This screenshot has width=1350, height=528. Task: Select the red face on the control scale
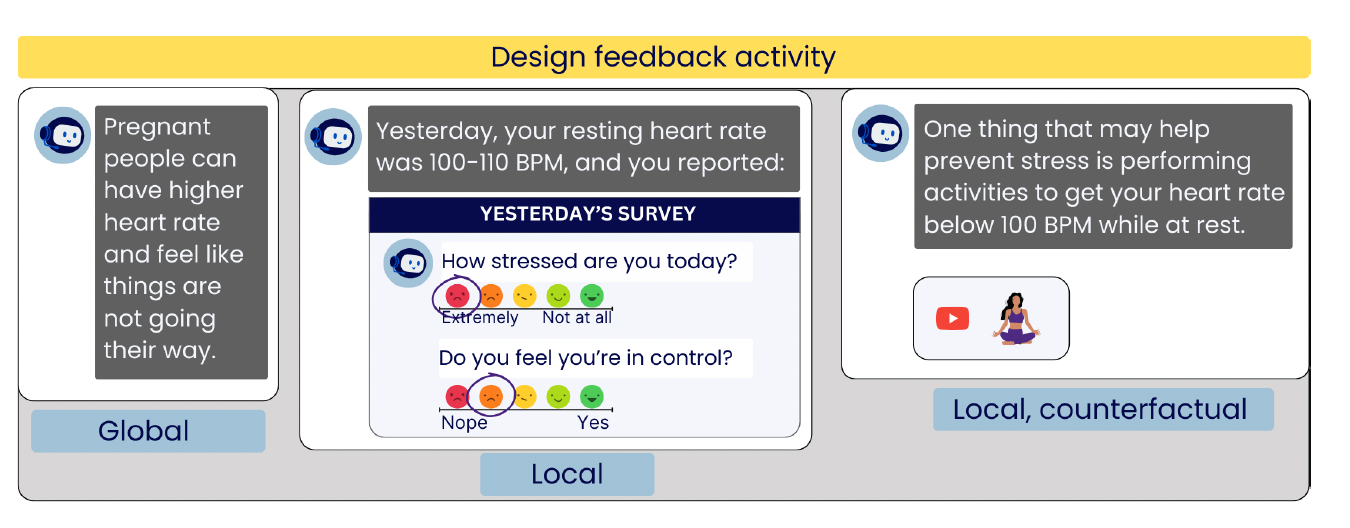point(456,396)
